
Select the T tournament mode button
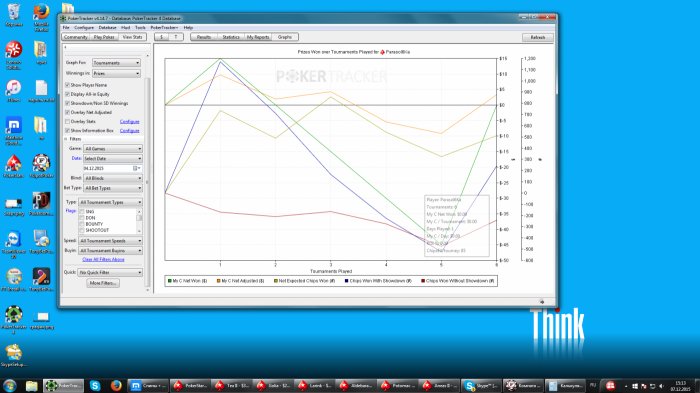pyautogui.click(x=176, y=37)
